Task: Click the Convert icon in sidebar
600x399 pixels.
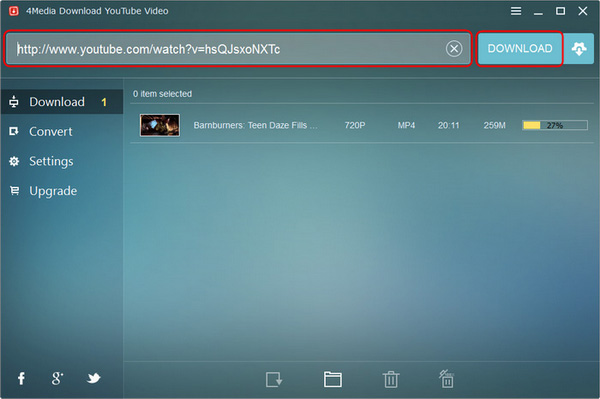Action: point(14,131)
